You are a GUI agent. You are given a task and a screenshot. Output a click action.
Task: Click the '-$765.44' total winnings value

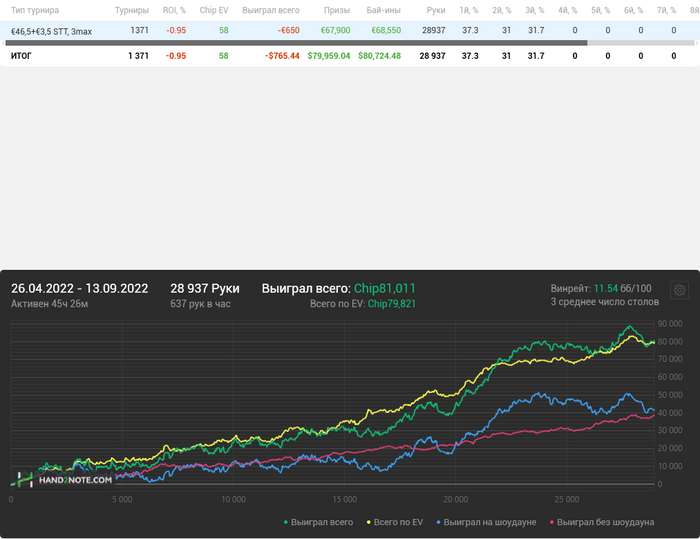click(282, 56)
